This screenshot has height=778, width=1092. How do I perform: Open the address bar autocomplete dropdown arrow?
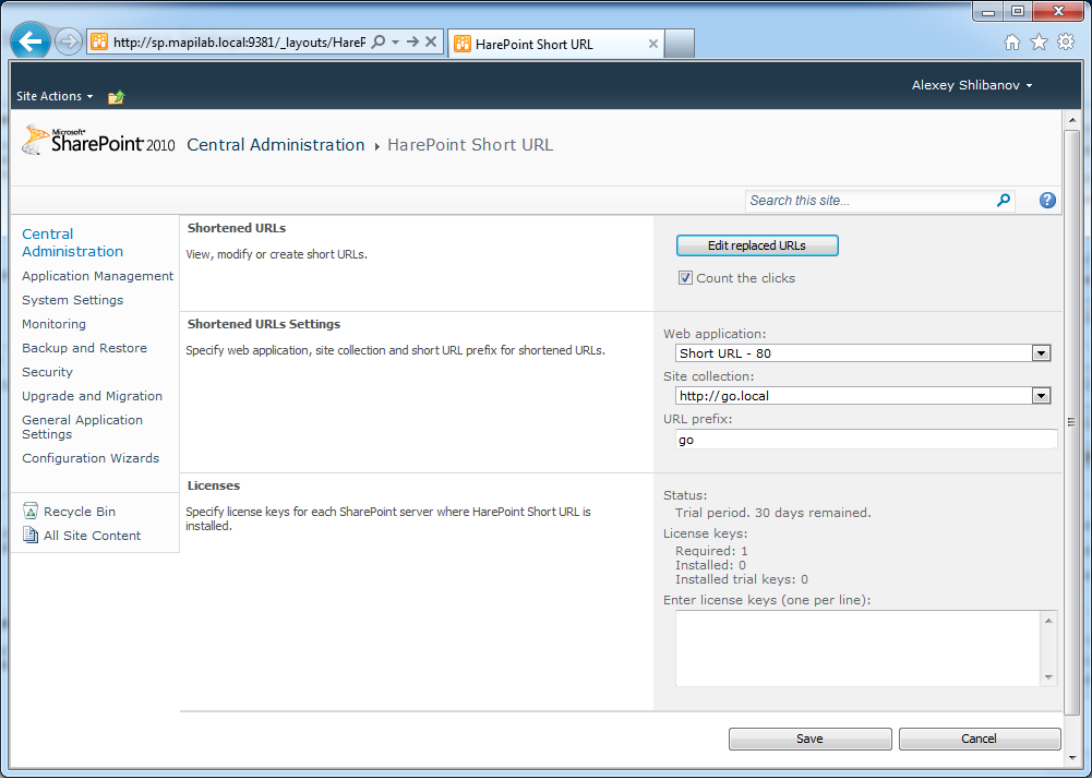[x=396, y=42]
